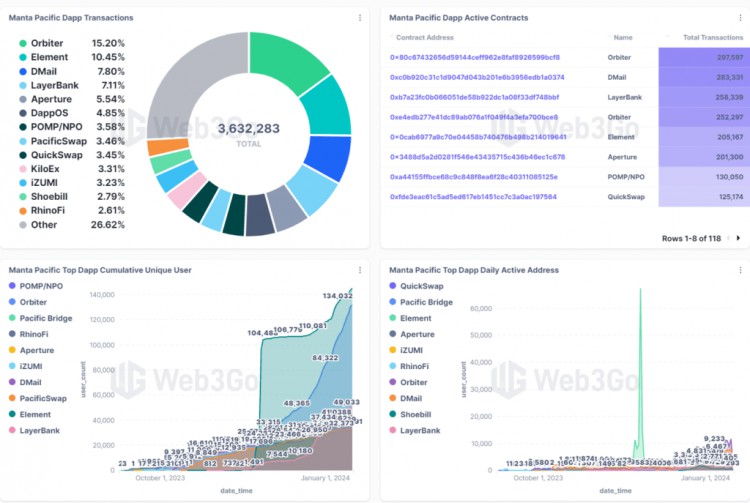This screenshot has height=503, width=750.
Task: Toggle RhinoFi series in Daily Active legend
Action: point(409,367)
